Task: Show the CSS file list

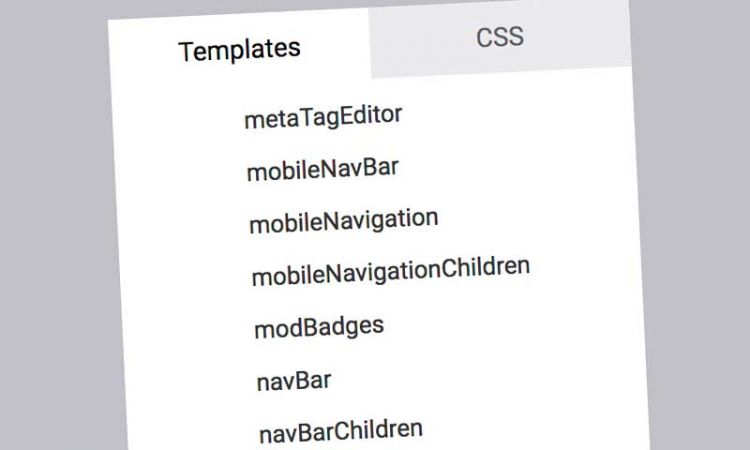Action: coord(500,38)
